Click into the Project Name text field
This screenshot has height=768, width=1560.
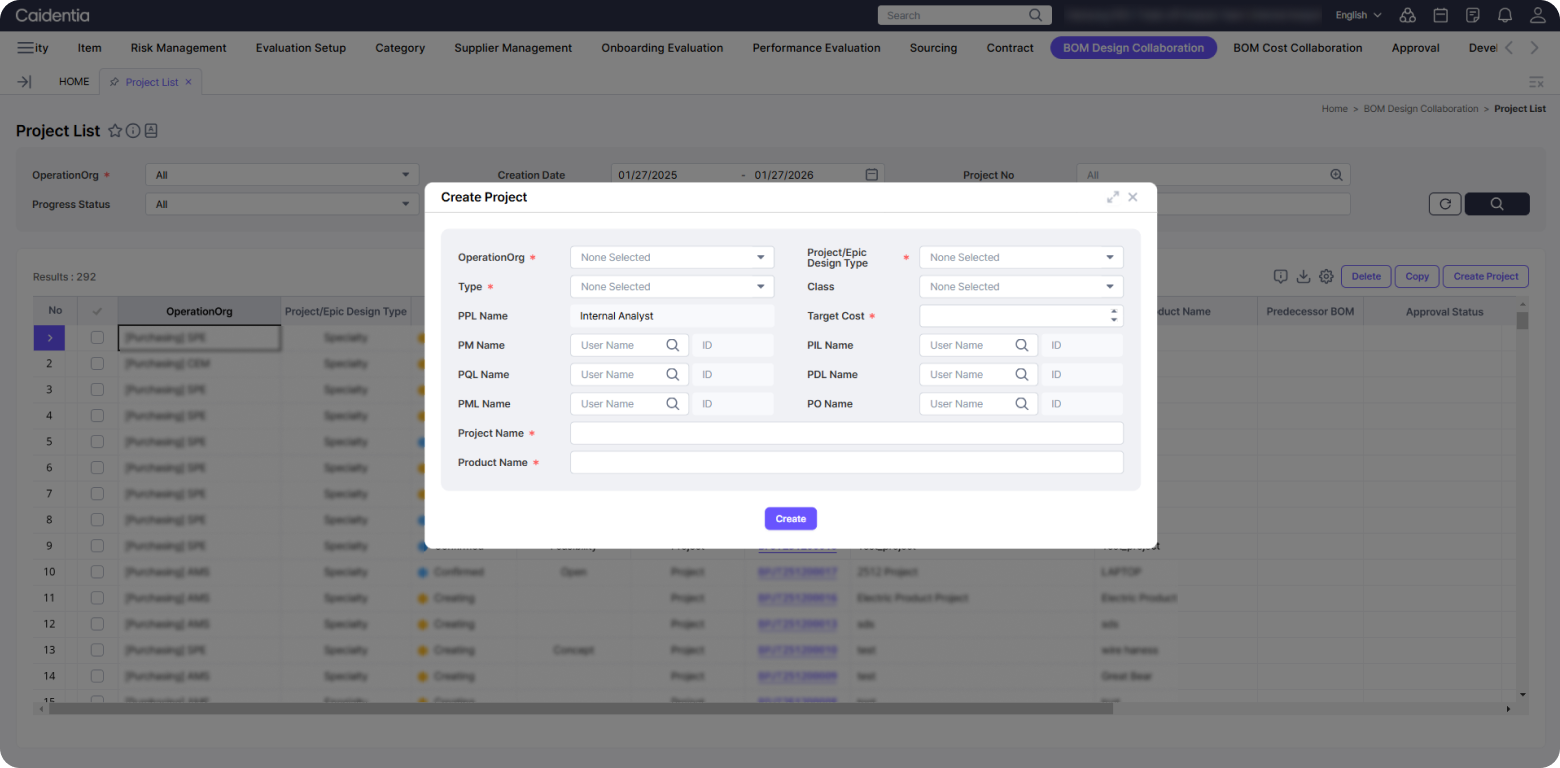tap(846, 433)
